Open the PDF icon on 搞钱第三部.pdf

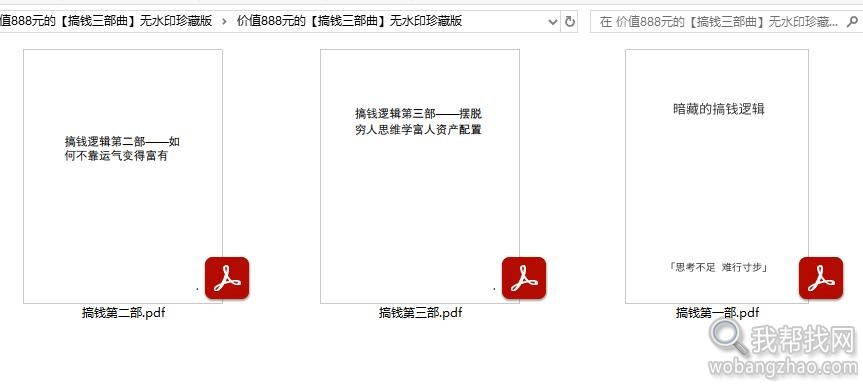tap(524, 278)
